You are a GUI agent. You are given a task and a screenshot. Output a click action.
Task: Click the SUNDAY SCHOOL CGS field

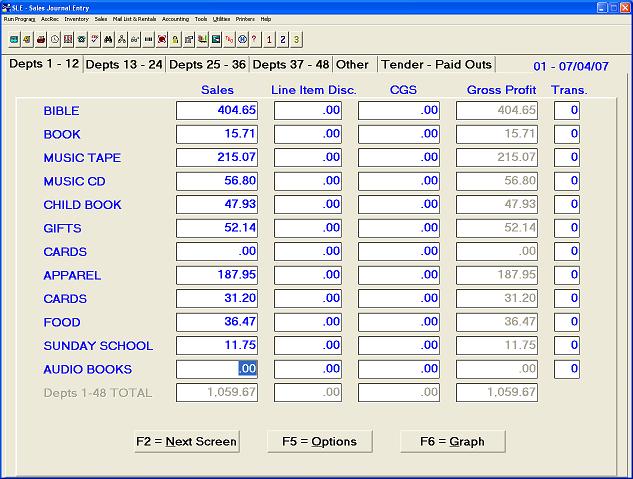[x=398, y=345]
